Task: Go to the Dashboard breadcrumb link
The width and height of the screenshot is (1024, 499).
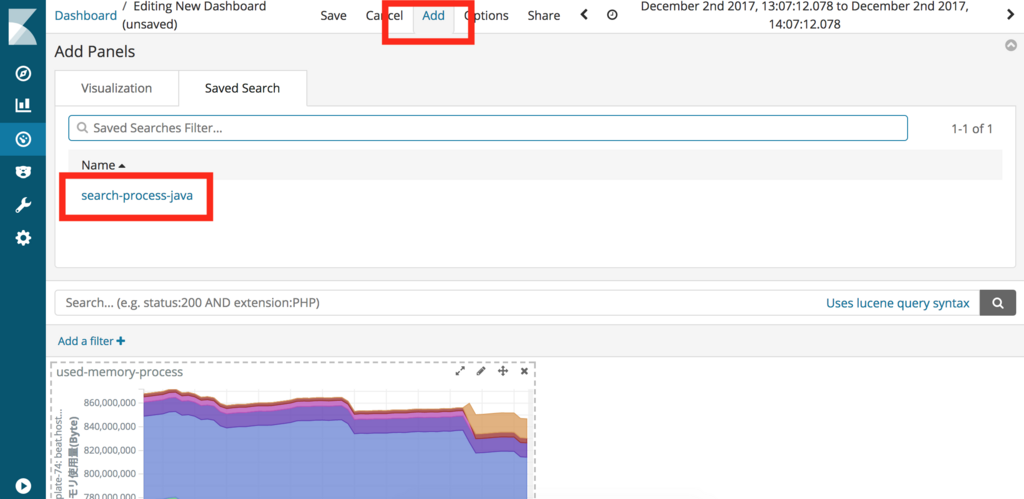Action: coord(86,16)
